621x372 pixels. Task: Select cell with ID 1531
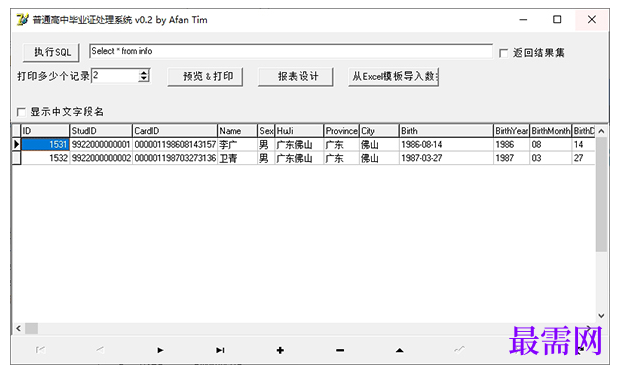pyautogui.click(x=45, y=144)
